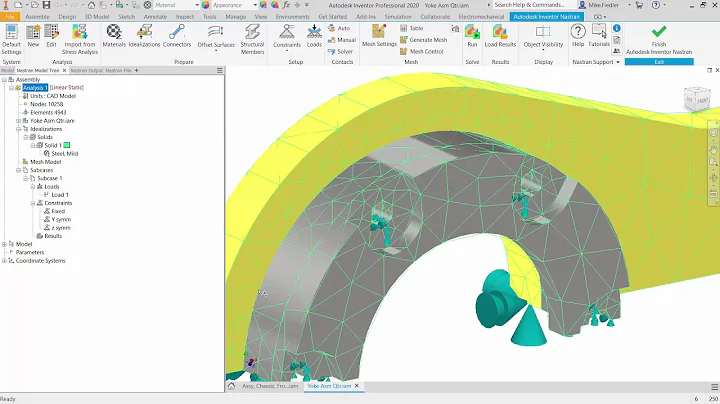The image size is (720, 404).
Task: Open Object Visibility options
Action: pos(543,38)
